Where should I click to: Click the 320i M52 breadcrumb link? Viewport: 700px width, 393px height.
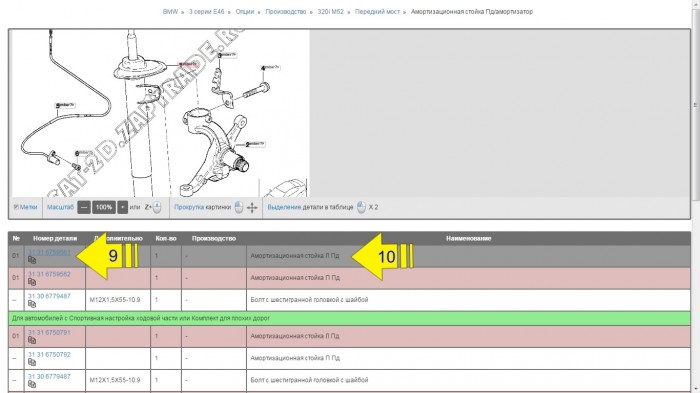tap(330, 12)
